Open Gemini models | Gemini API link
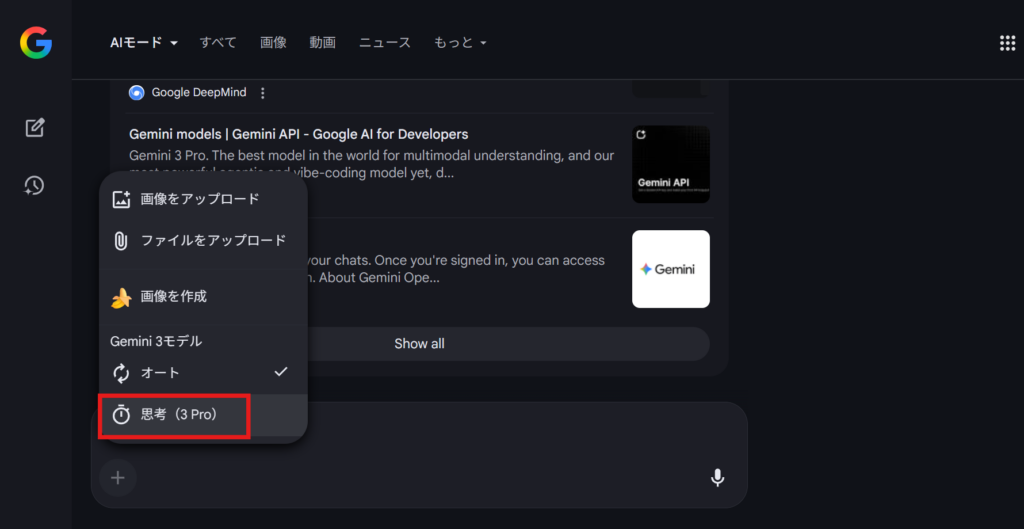 [298, 134]
